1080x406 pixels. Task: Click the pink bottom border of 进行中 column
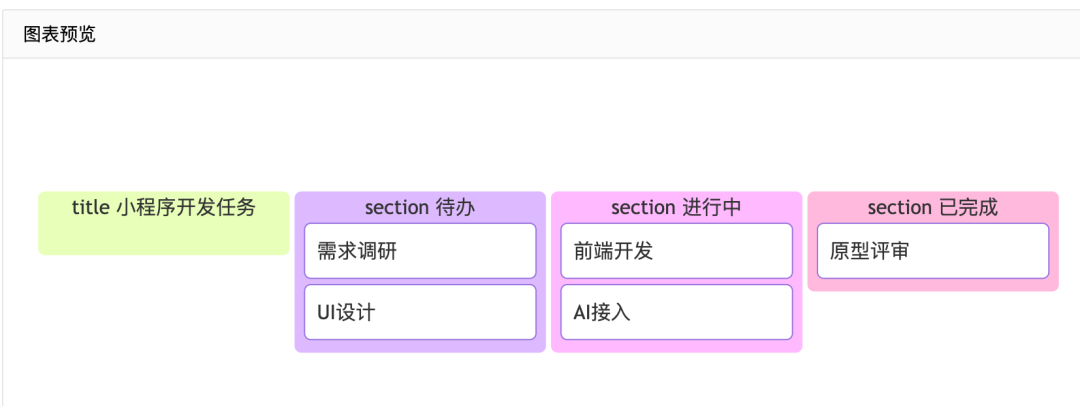pyautogui.click(x=676, y=347)
